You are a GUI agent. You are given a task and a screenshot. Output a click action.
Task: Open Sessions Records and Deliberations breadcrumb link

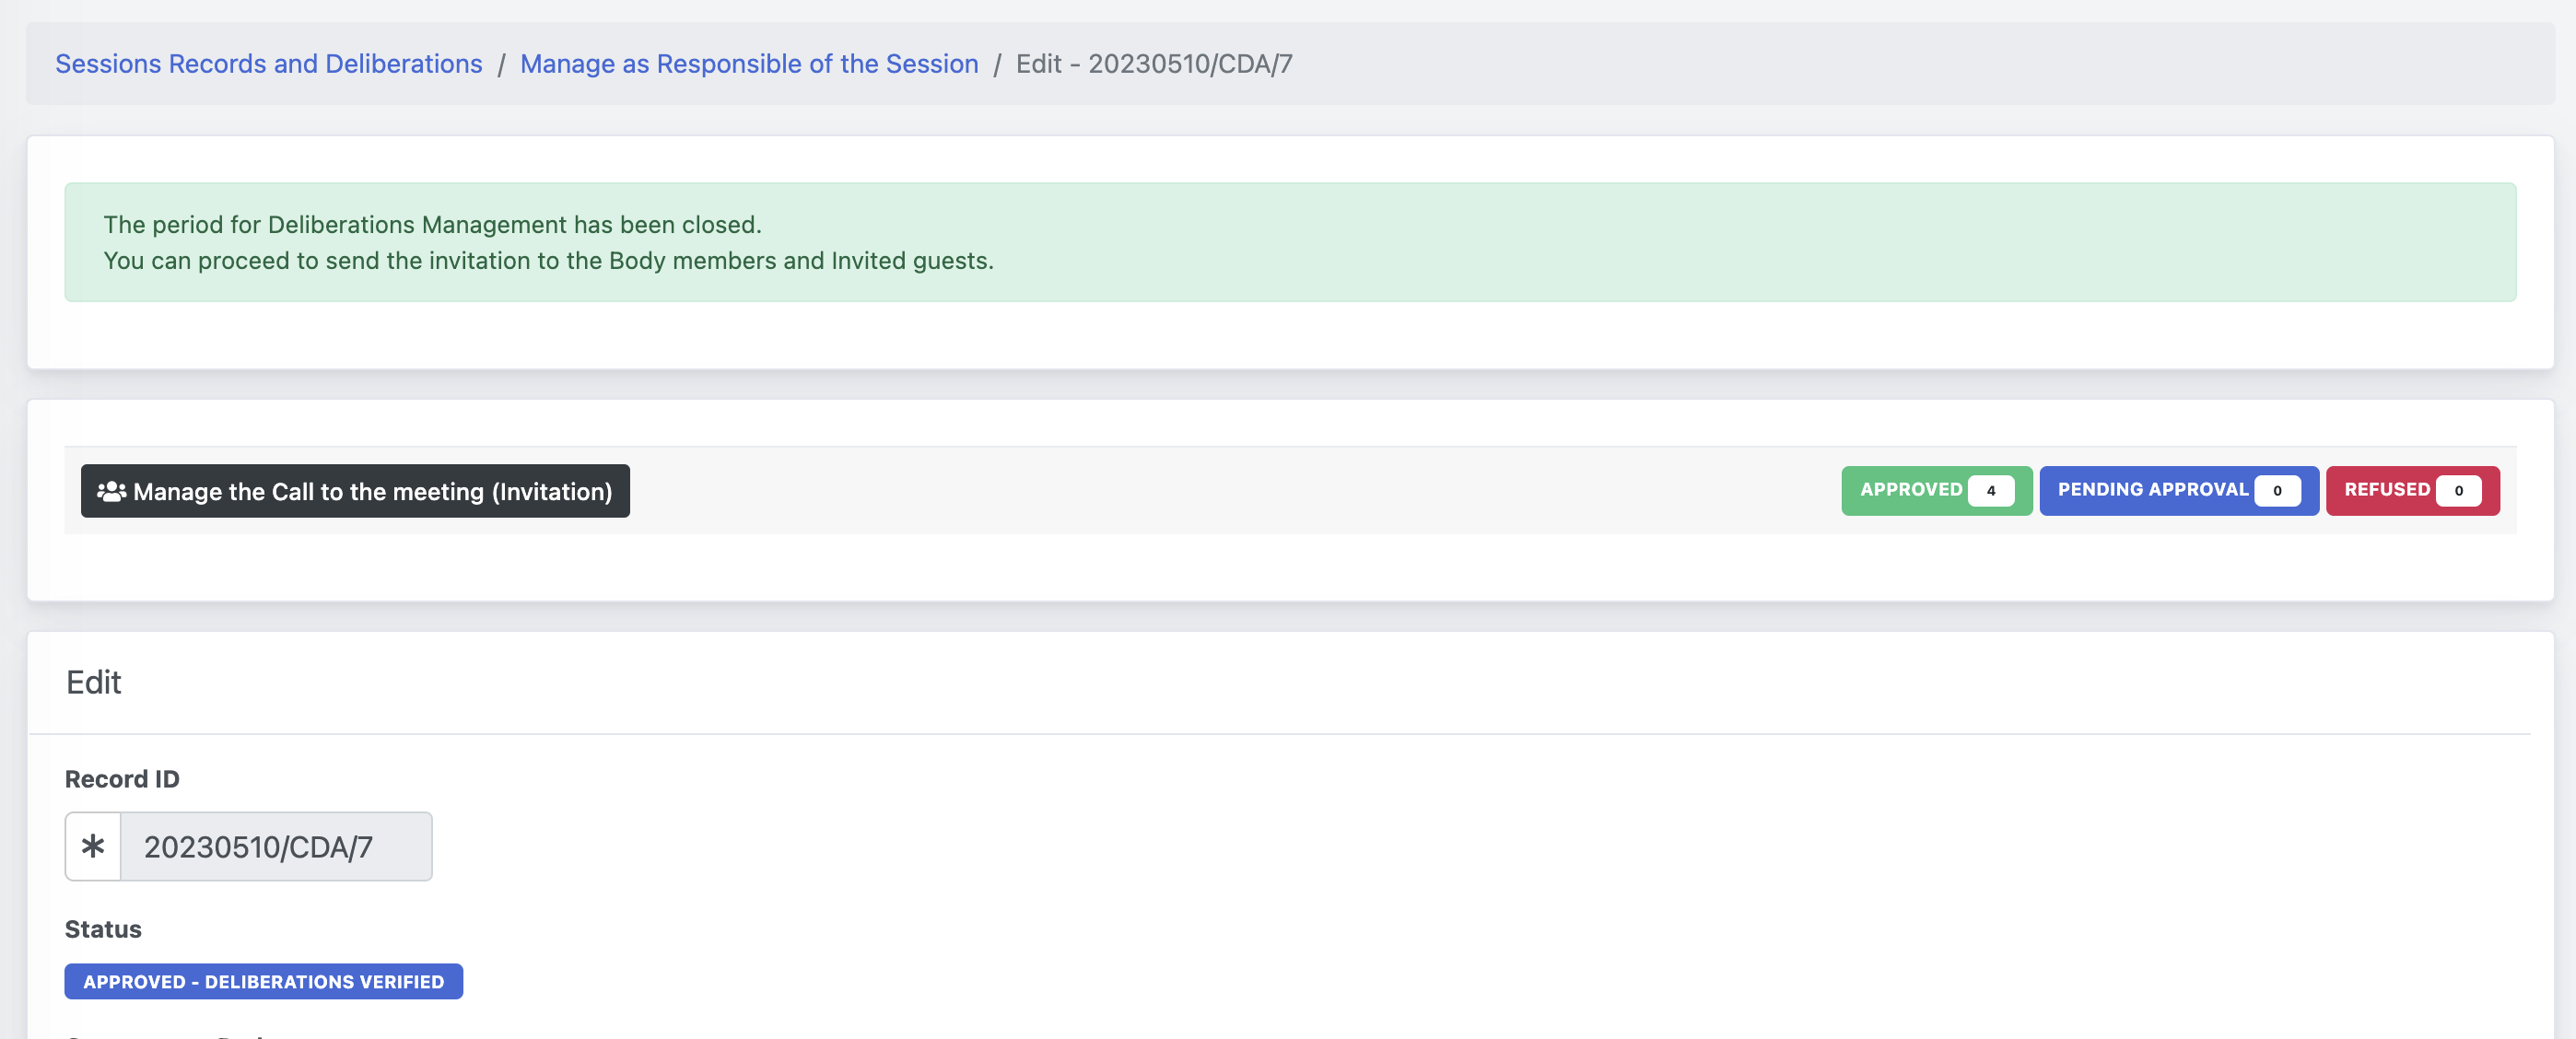(x=269, y=63)
